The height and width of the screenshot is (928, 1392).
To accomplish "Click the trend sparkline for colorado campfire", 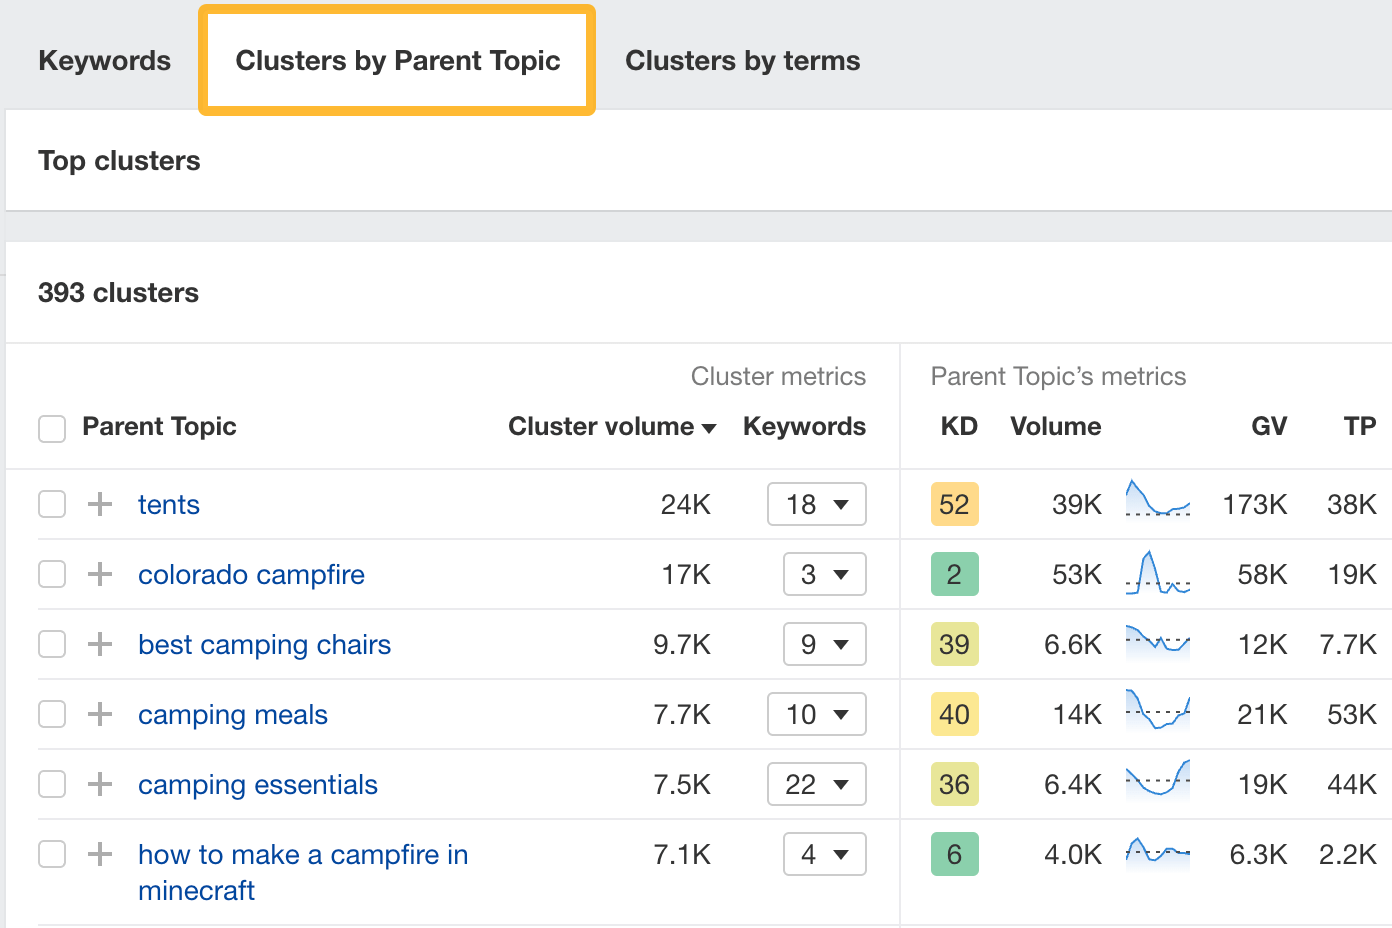I will click(x=1157, y=574).
